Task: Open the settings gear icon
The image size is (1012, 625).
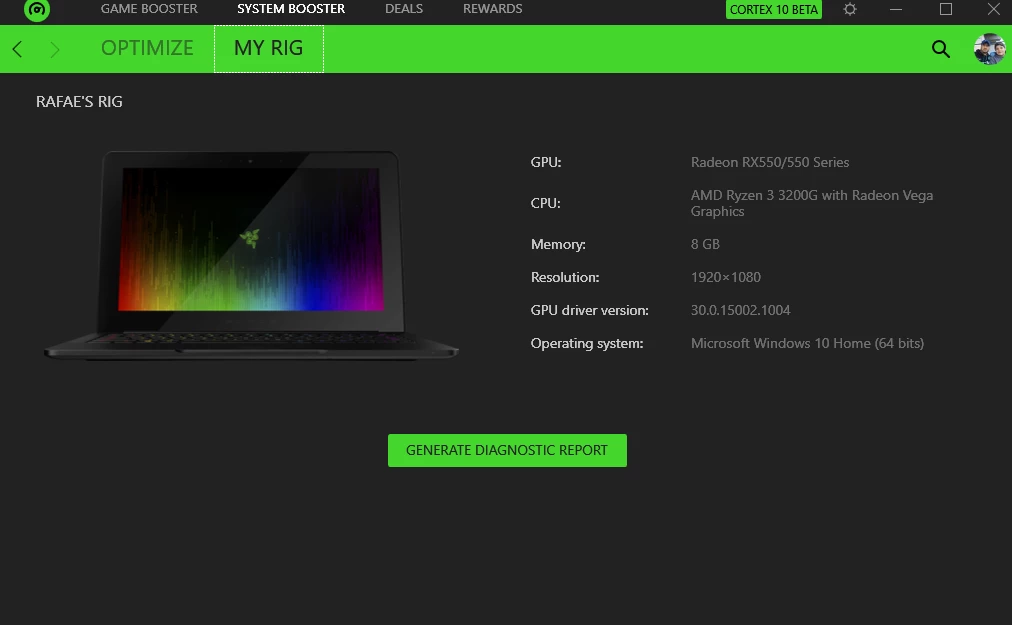Action: [x=850, y=9]
